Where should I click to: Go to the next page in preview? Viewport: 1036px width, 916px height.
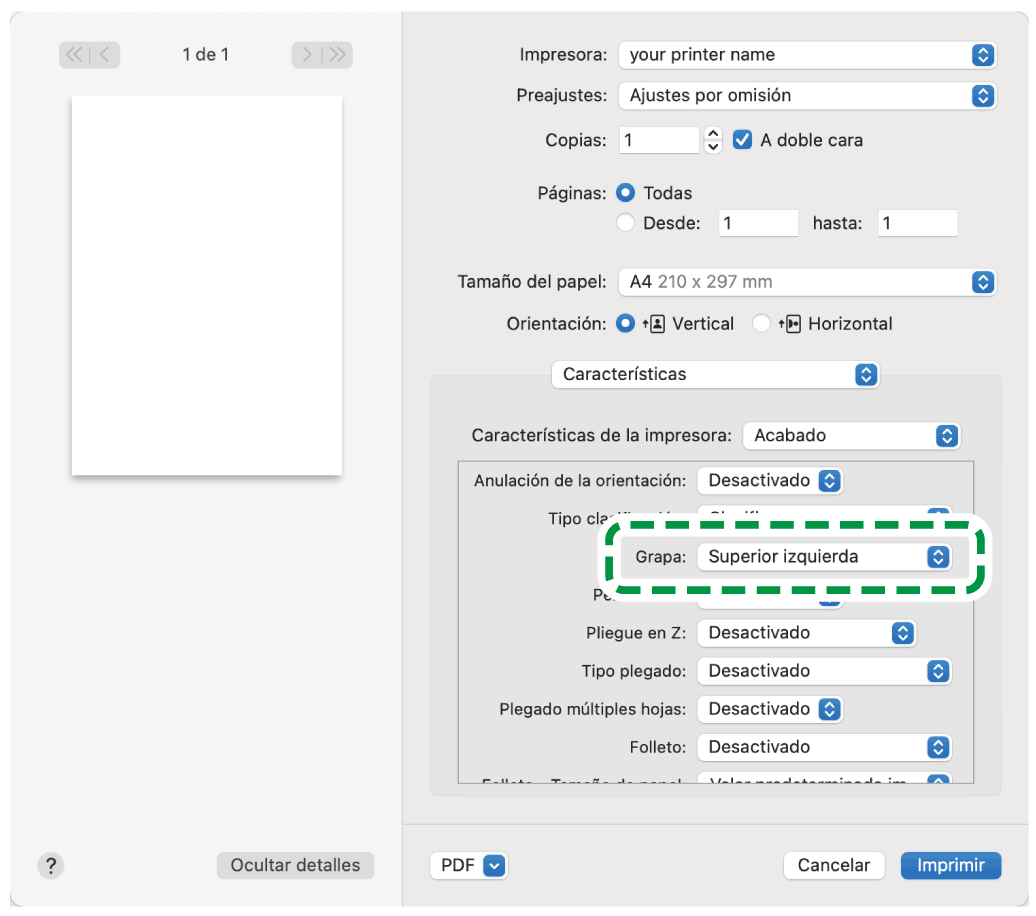[307, 55]
